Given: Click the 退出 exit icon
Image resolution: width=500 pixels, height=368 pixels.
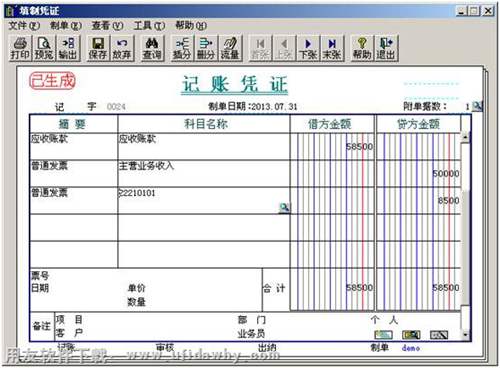Looking at the screenshot, I should (x=386, y=48).
